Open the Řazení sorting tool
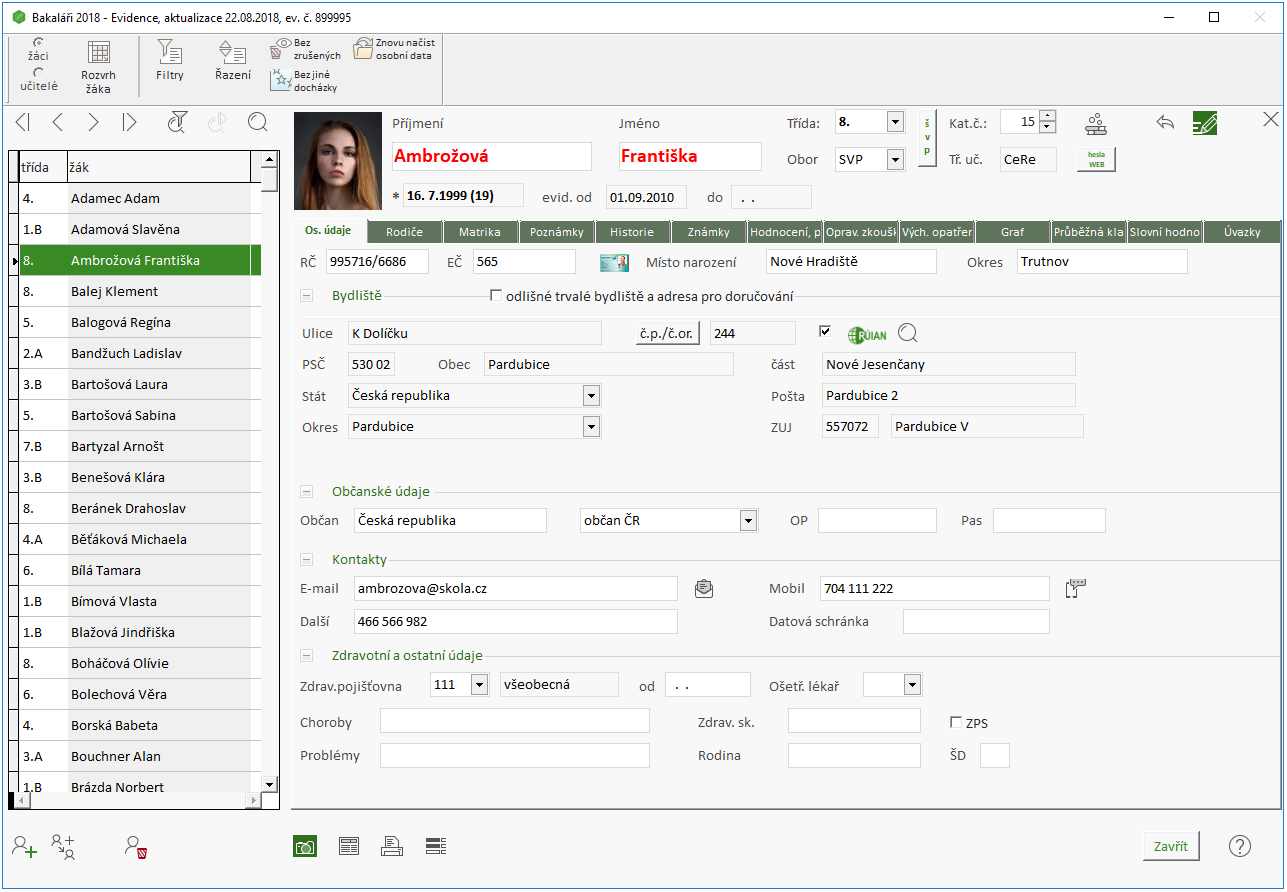 [232, 62]
